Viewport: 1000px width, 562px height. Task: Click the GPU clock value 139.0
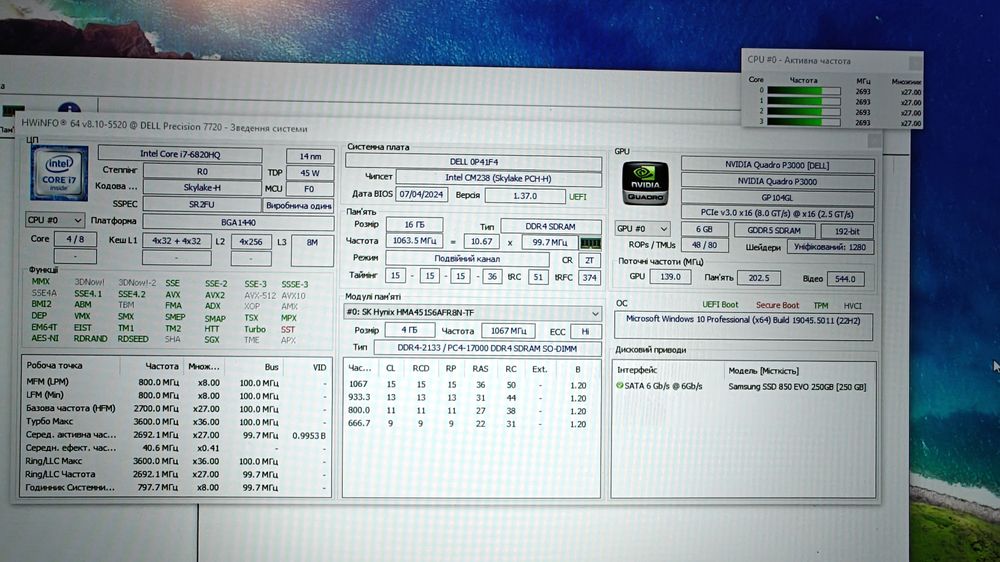[670, 277]
